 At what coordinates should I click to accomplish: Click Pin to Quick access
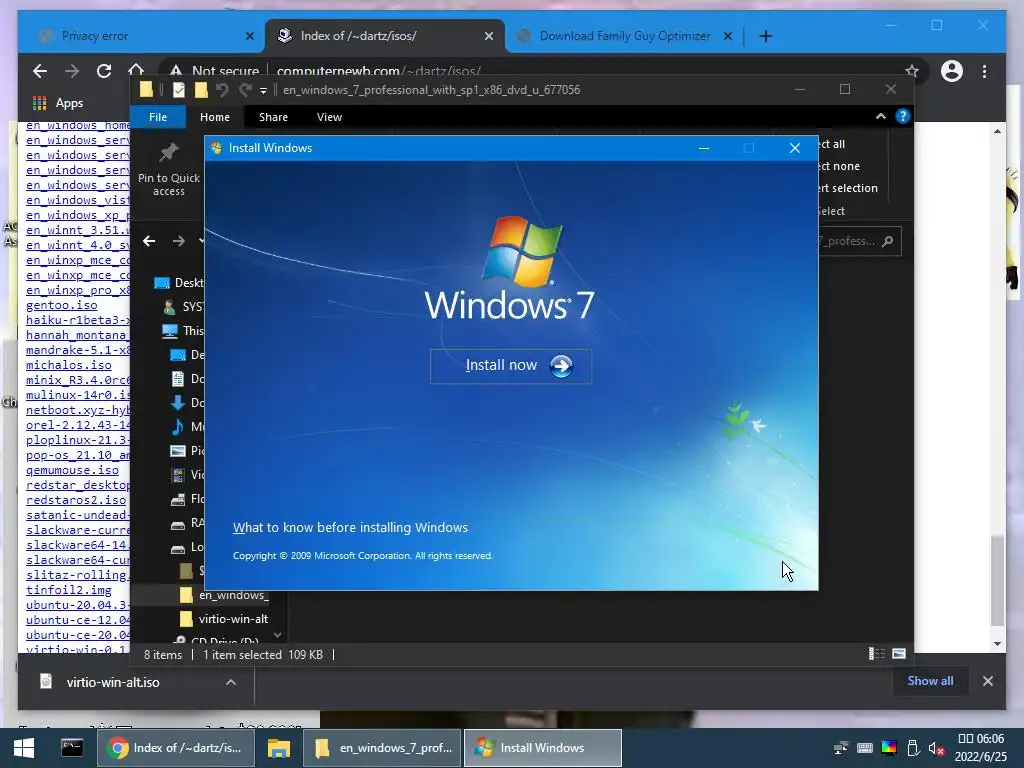point(168,170)
